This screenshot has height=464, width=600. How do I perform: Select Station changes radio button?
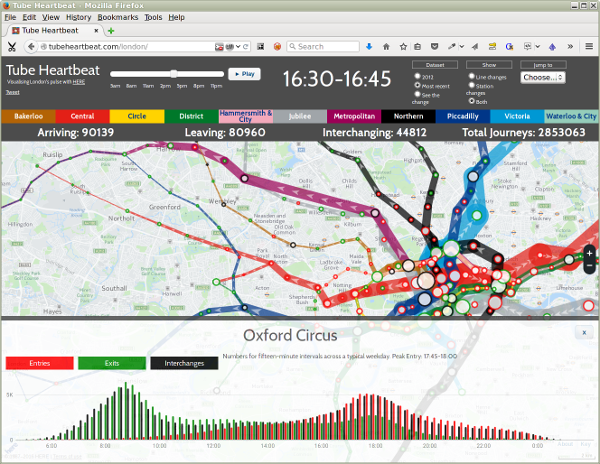tap(471, 85)
